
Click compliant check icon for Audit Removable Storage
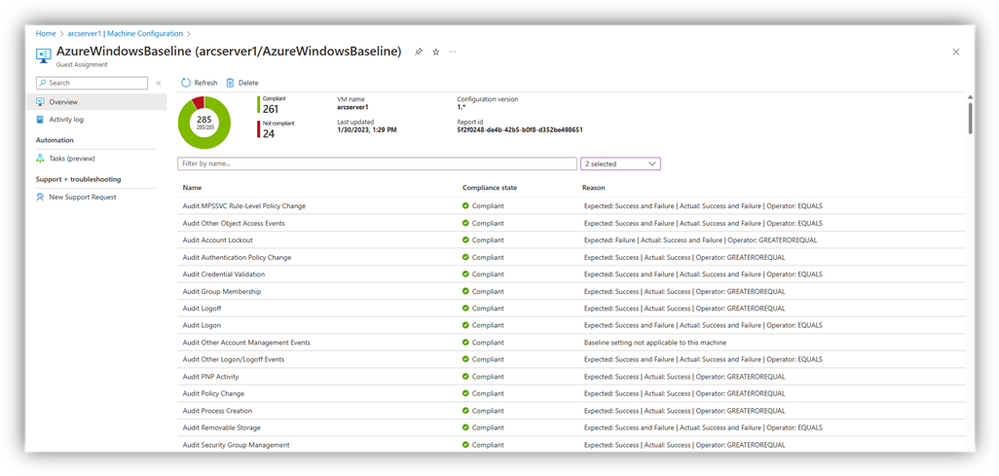[x=466, y=428]
